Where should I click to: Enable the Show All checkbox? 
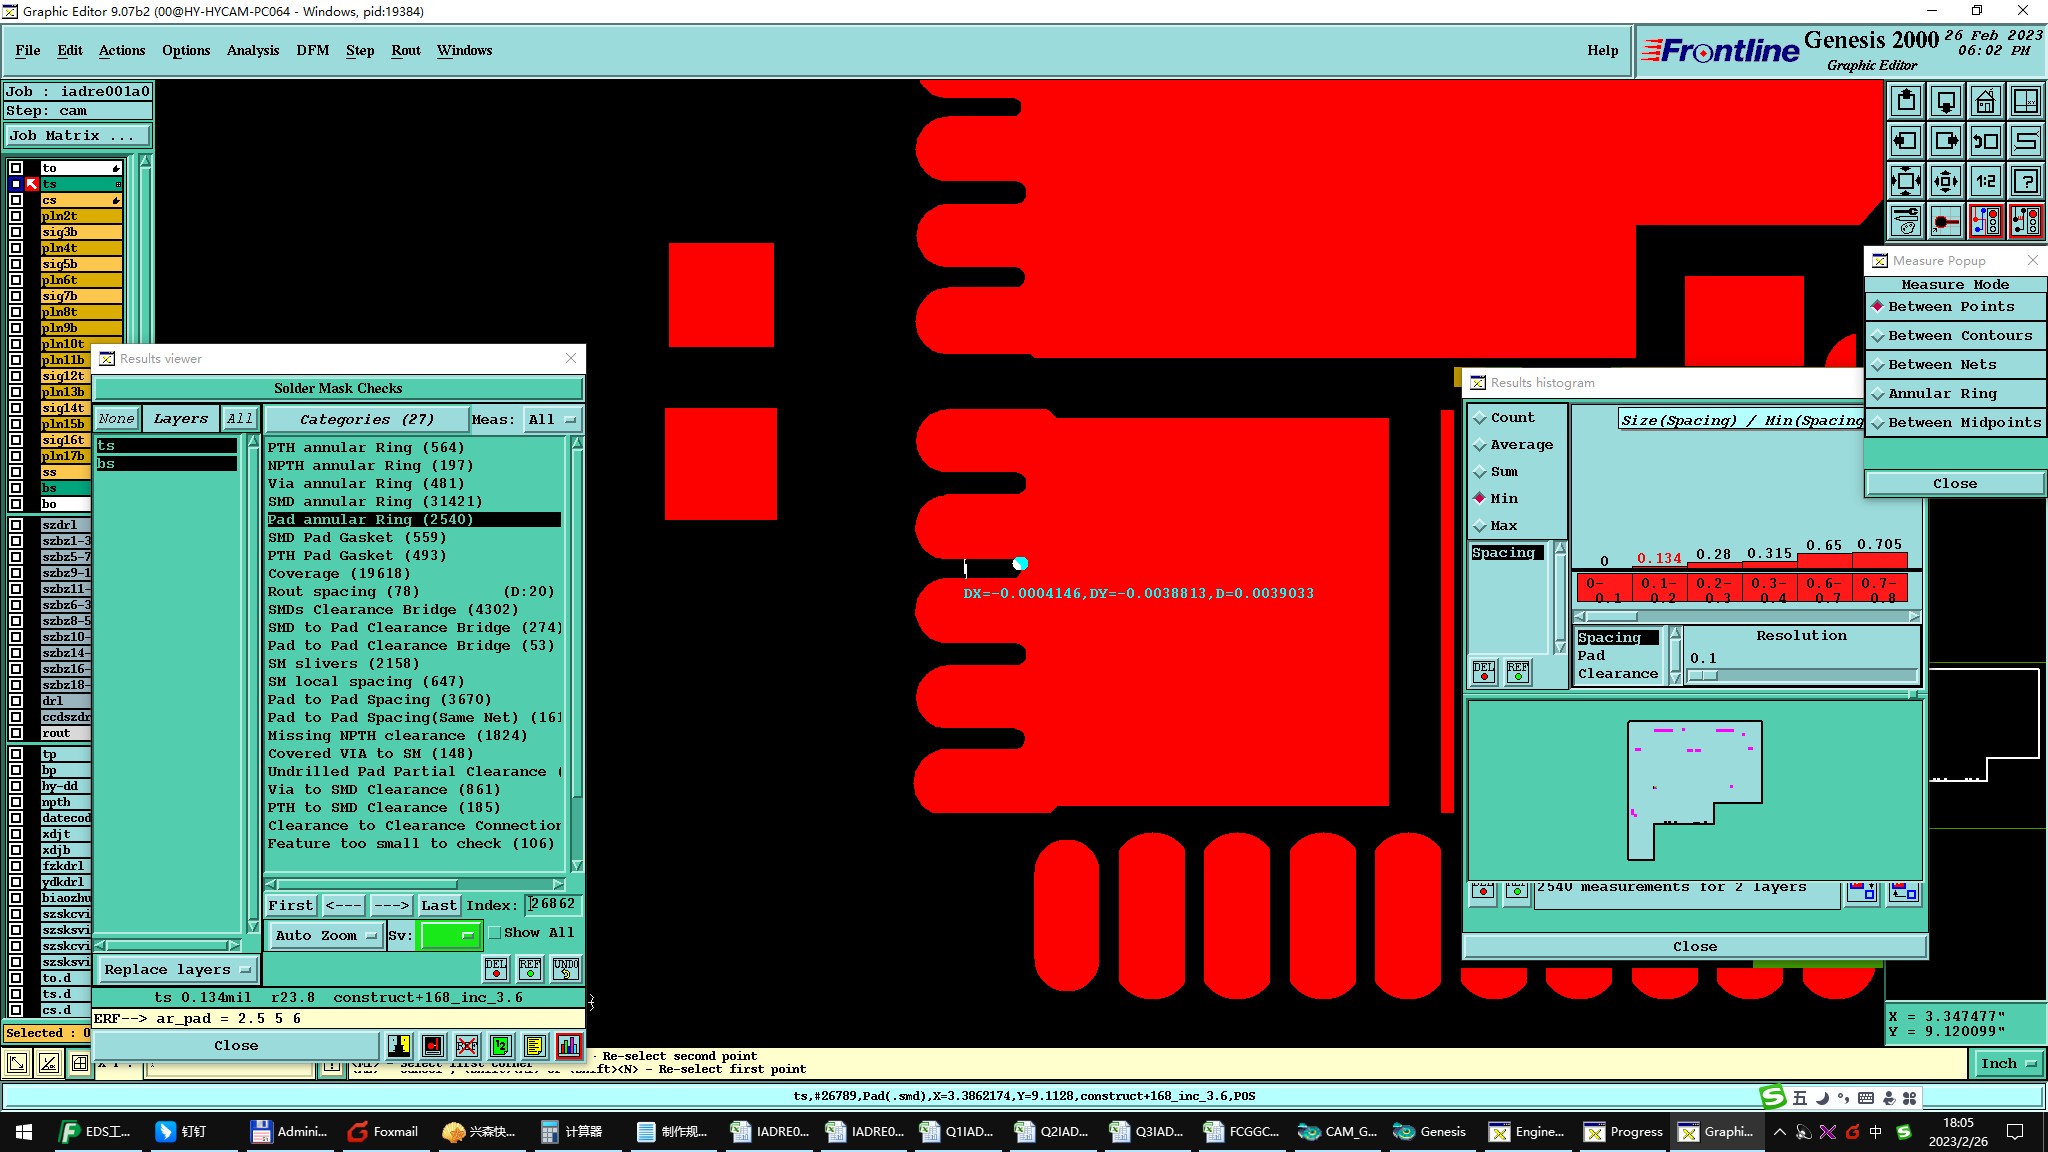tap(495, 933)
